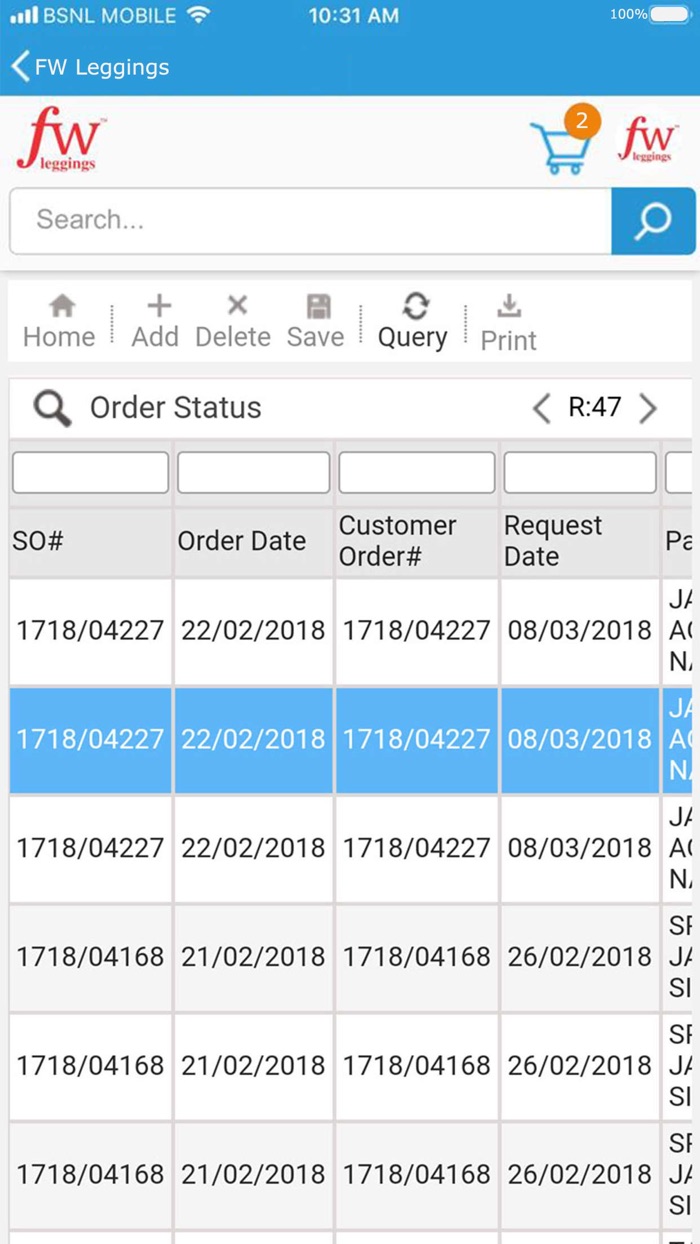Sort by Customer Order# column header
The image size is (700, 1244).
(417, 541)
